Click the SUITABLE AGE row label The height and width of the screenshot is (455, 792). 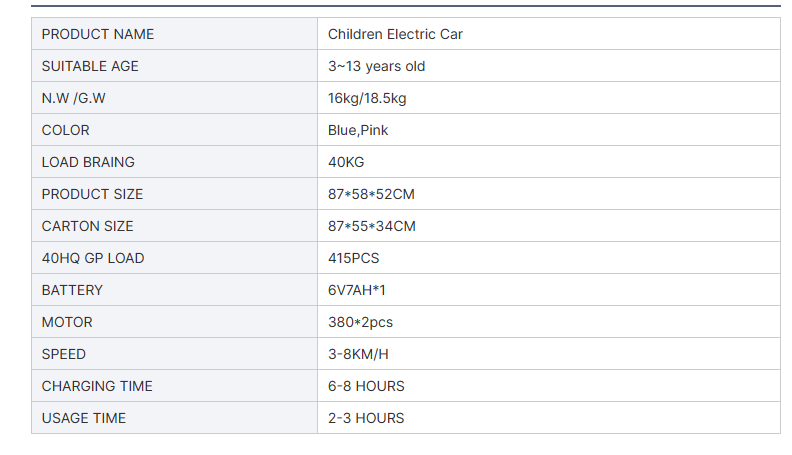(90, 66)
